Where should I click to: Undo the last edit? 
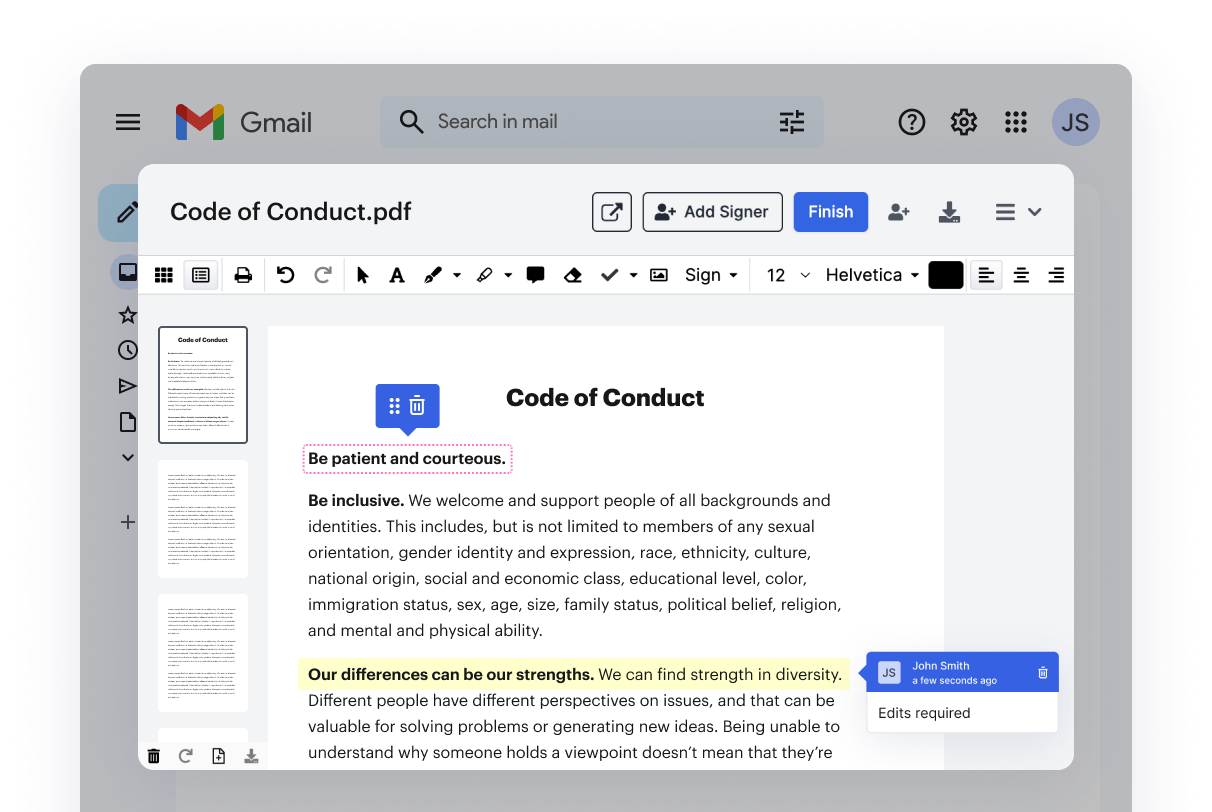(286, 275)
